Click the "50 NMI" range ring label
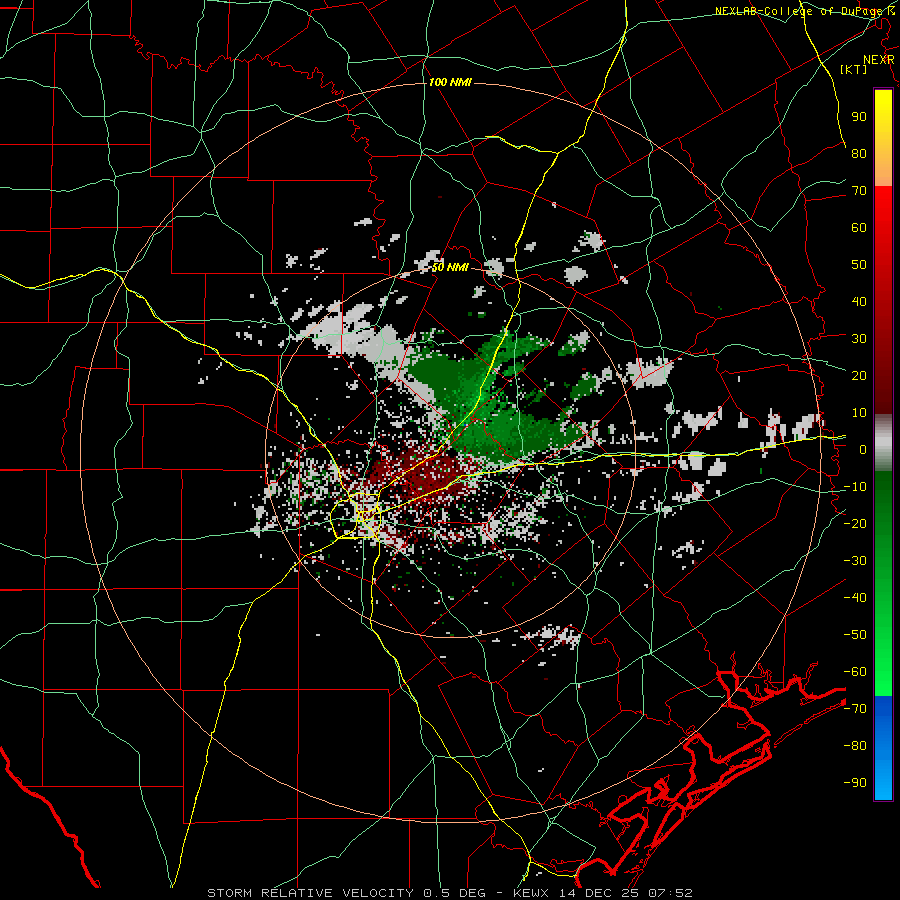This screenshot has height=900, width=900. (450, 267)
